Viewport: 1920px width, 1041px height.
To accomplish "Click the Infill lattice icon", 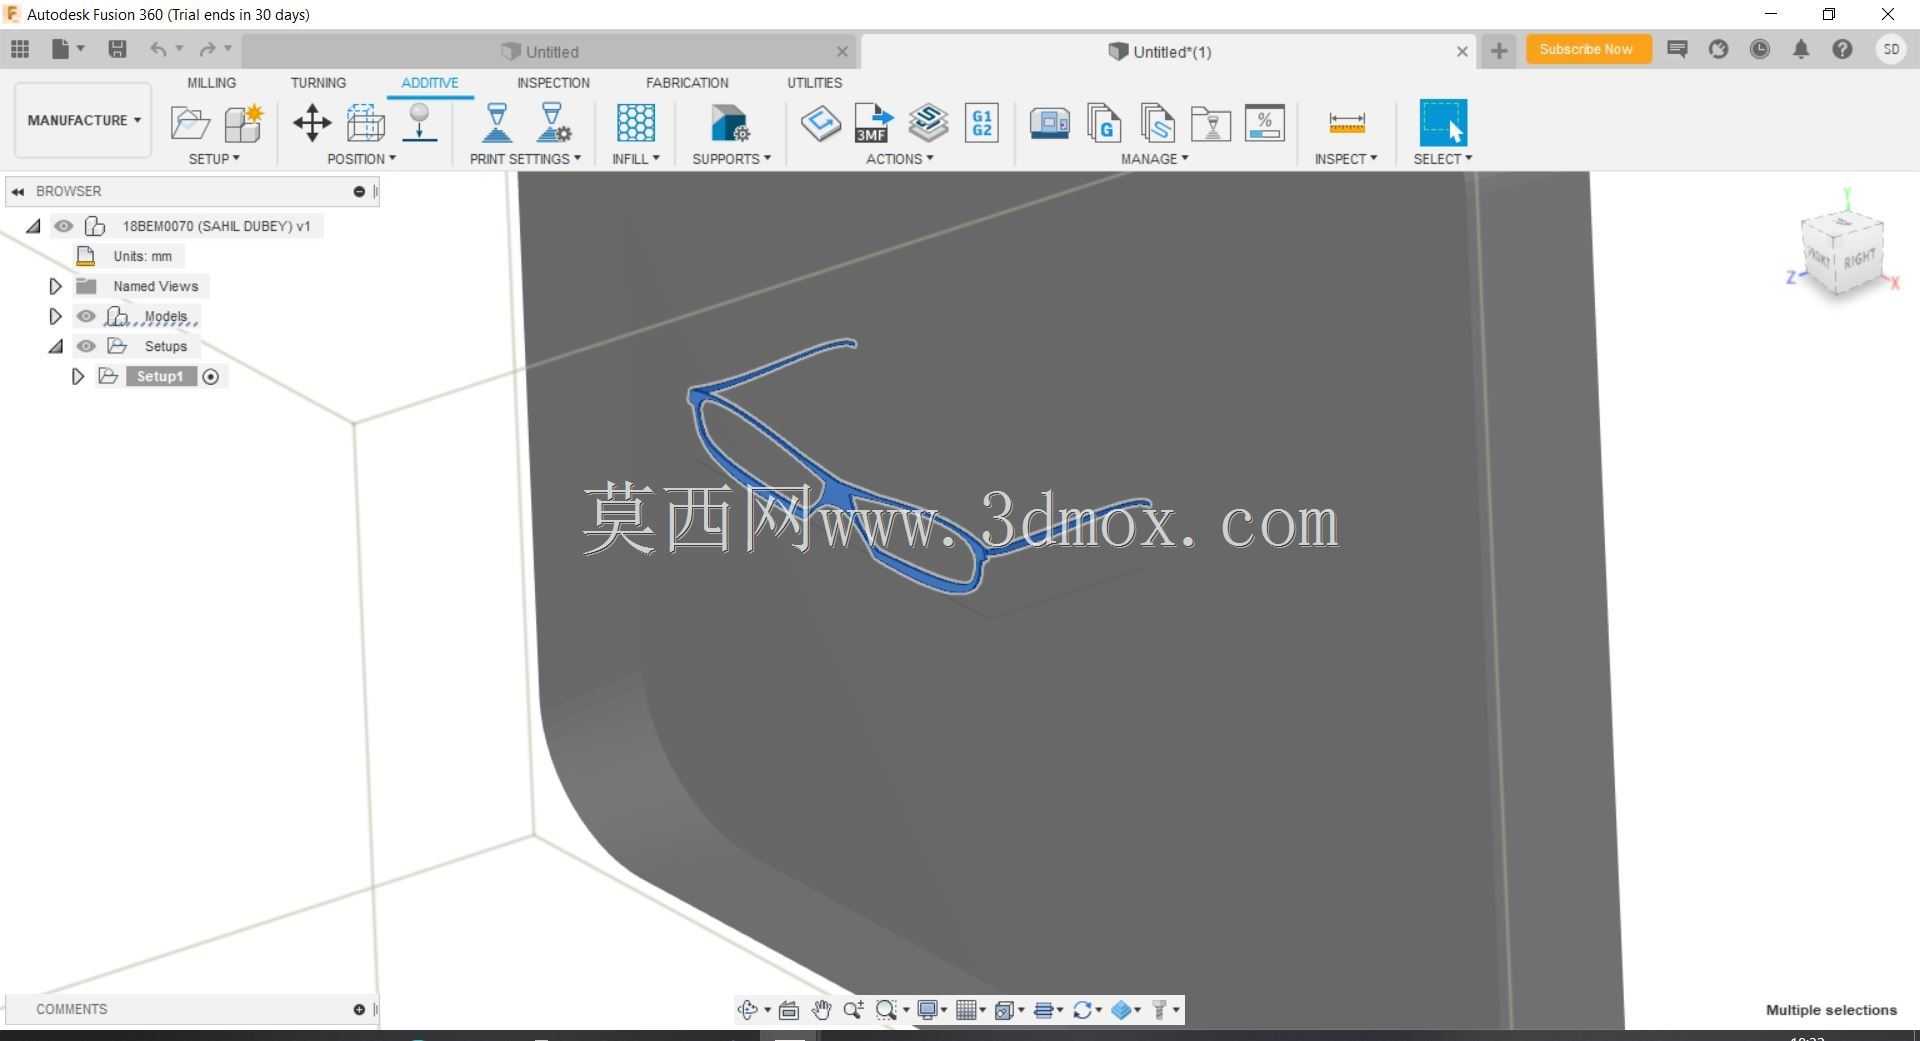I will click(636, 124).
